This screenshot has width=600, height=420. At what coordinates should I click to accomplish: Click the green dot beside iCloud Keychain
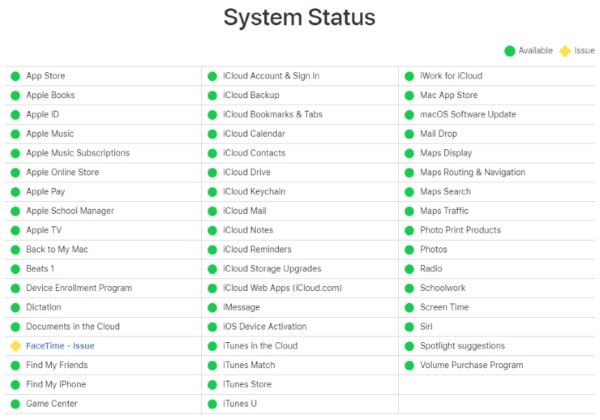pos(212,192)
